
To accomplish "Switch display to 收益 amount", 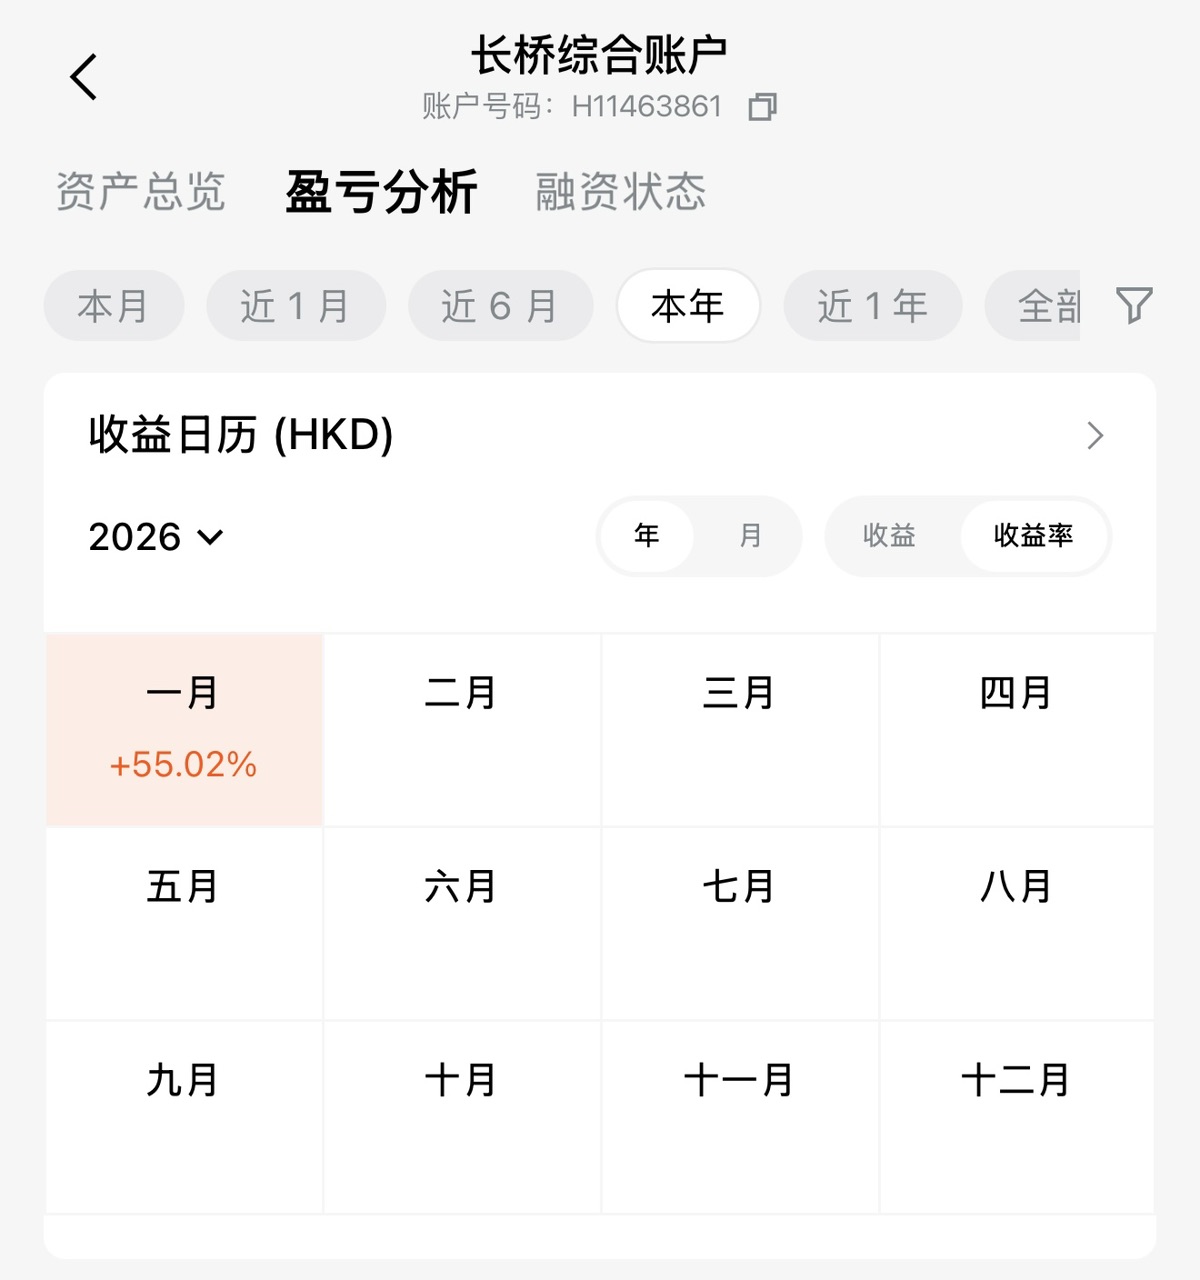I will tap(889, 536).
